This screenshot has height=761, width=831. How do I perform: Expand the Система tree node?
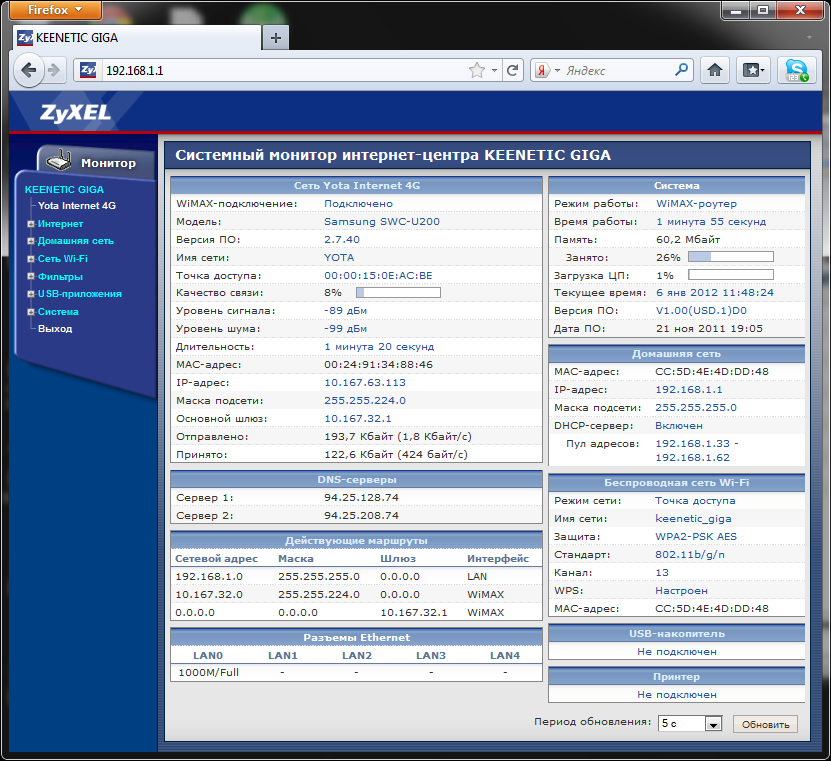pos(31,312)
